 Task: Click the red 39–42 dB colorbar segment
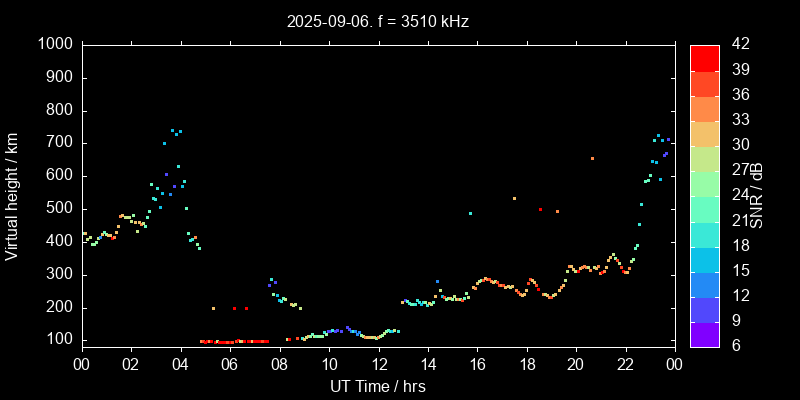pos(705,57)
